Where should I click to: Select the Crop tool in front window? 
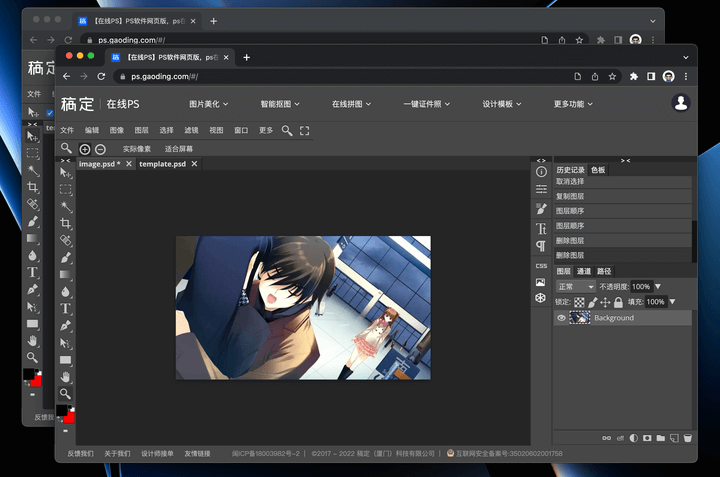(x=66, y=224)
